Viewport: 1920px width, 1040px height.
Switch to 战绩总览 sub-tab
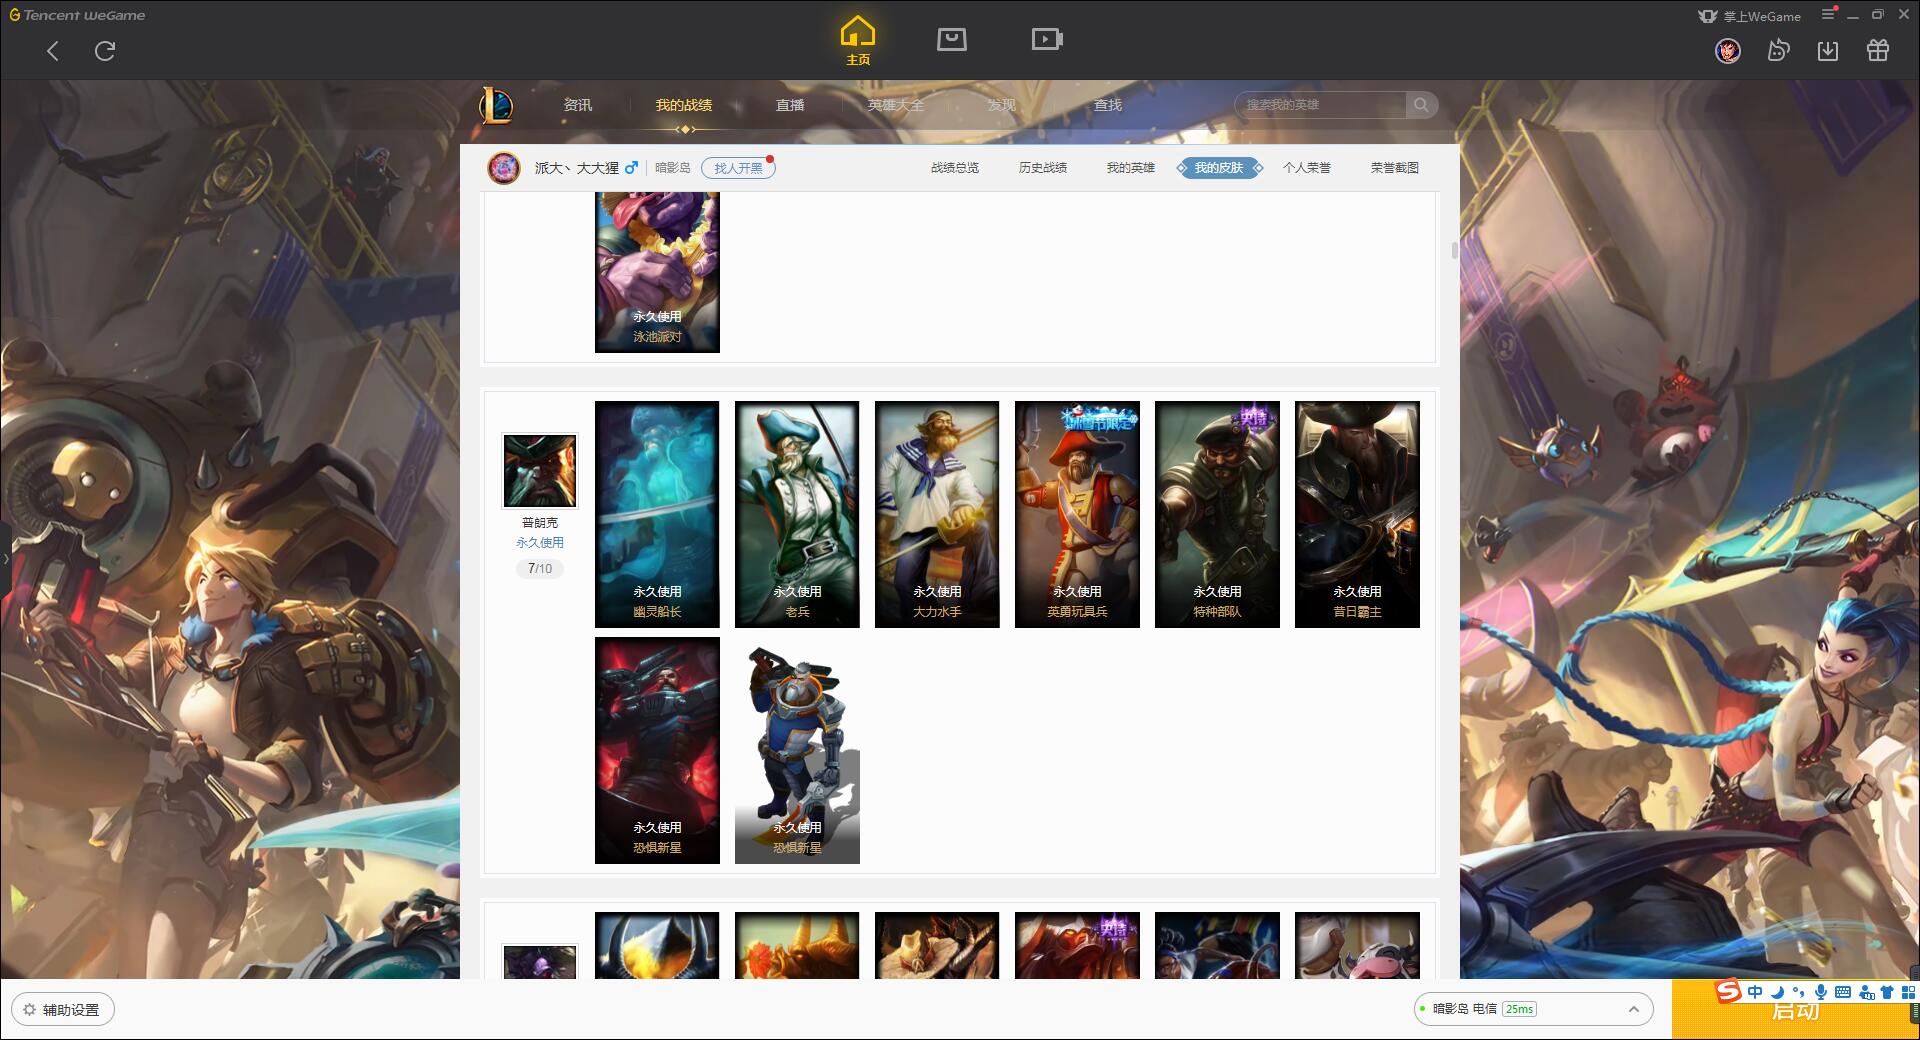[x=955, y=168]
